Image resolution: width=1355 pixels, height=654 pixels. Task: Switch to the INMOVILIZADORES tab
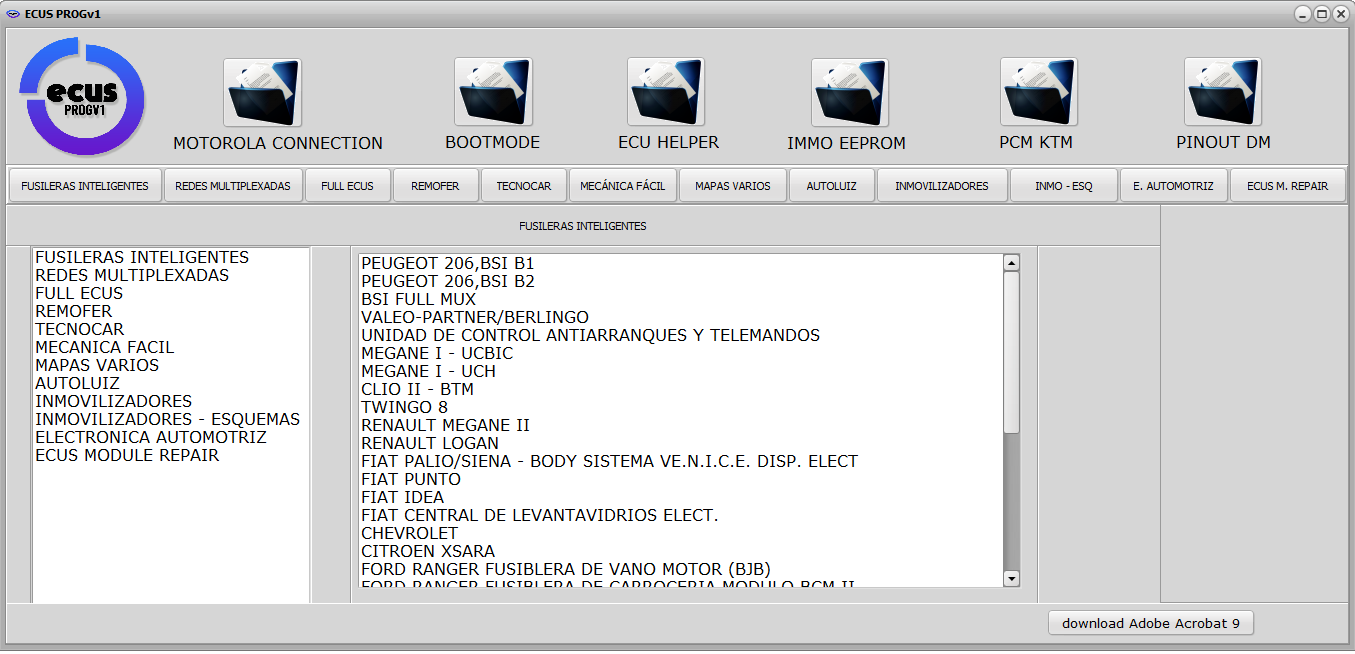coord(941,186)
